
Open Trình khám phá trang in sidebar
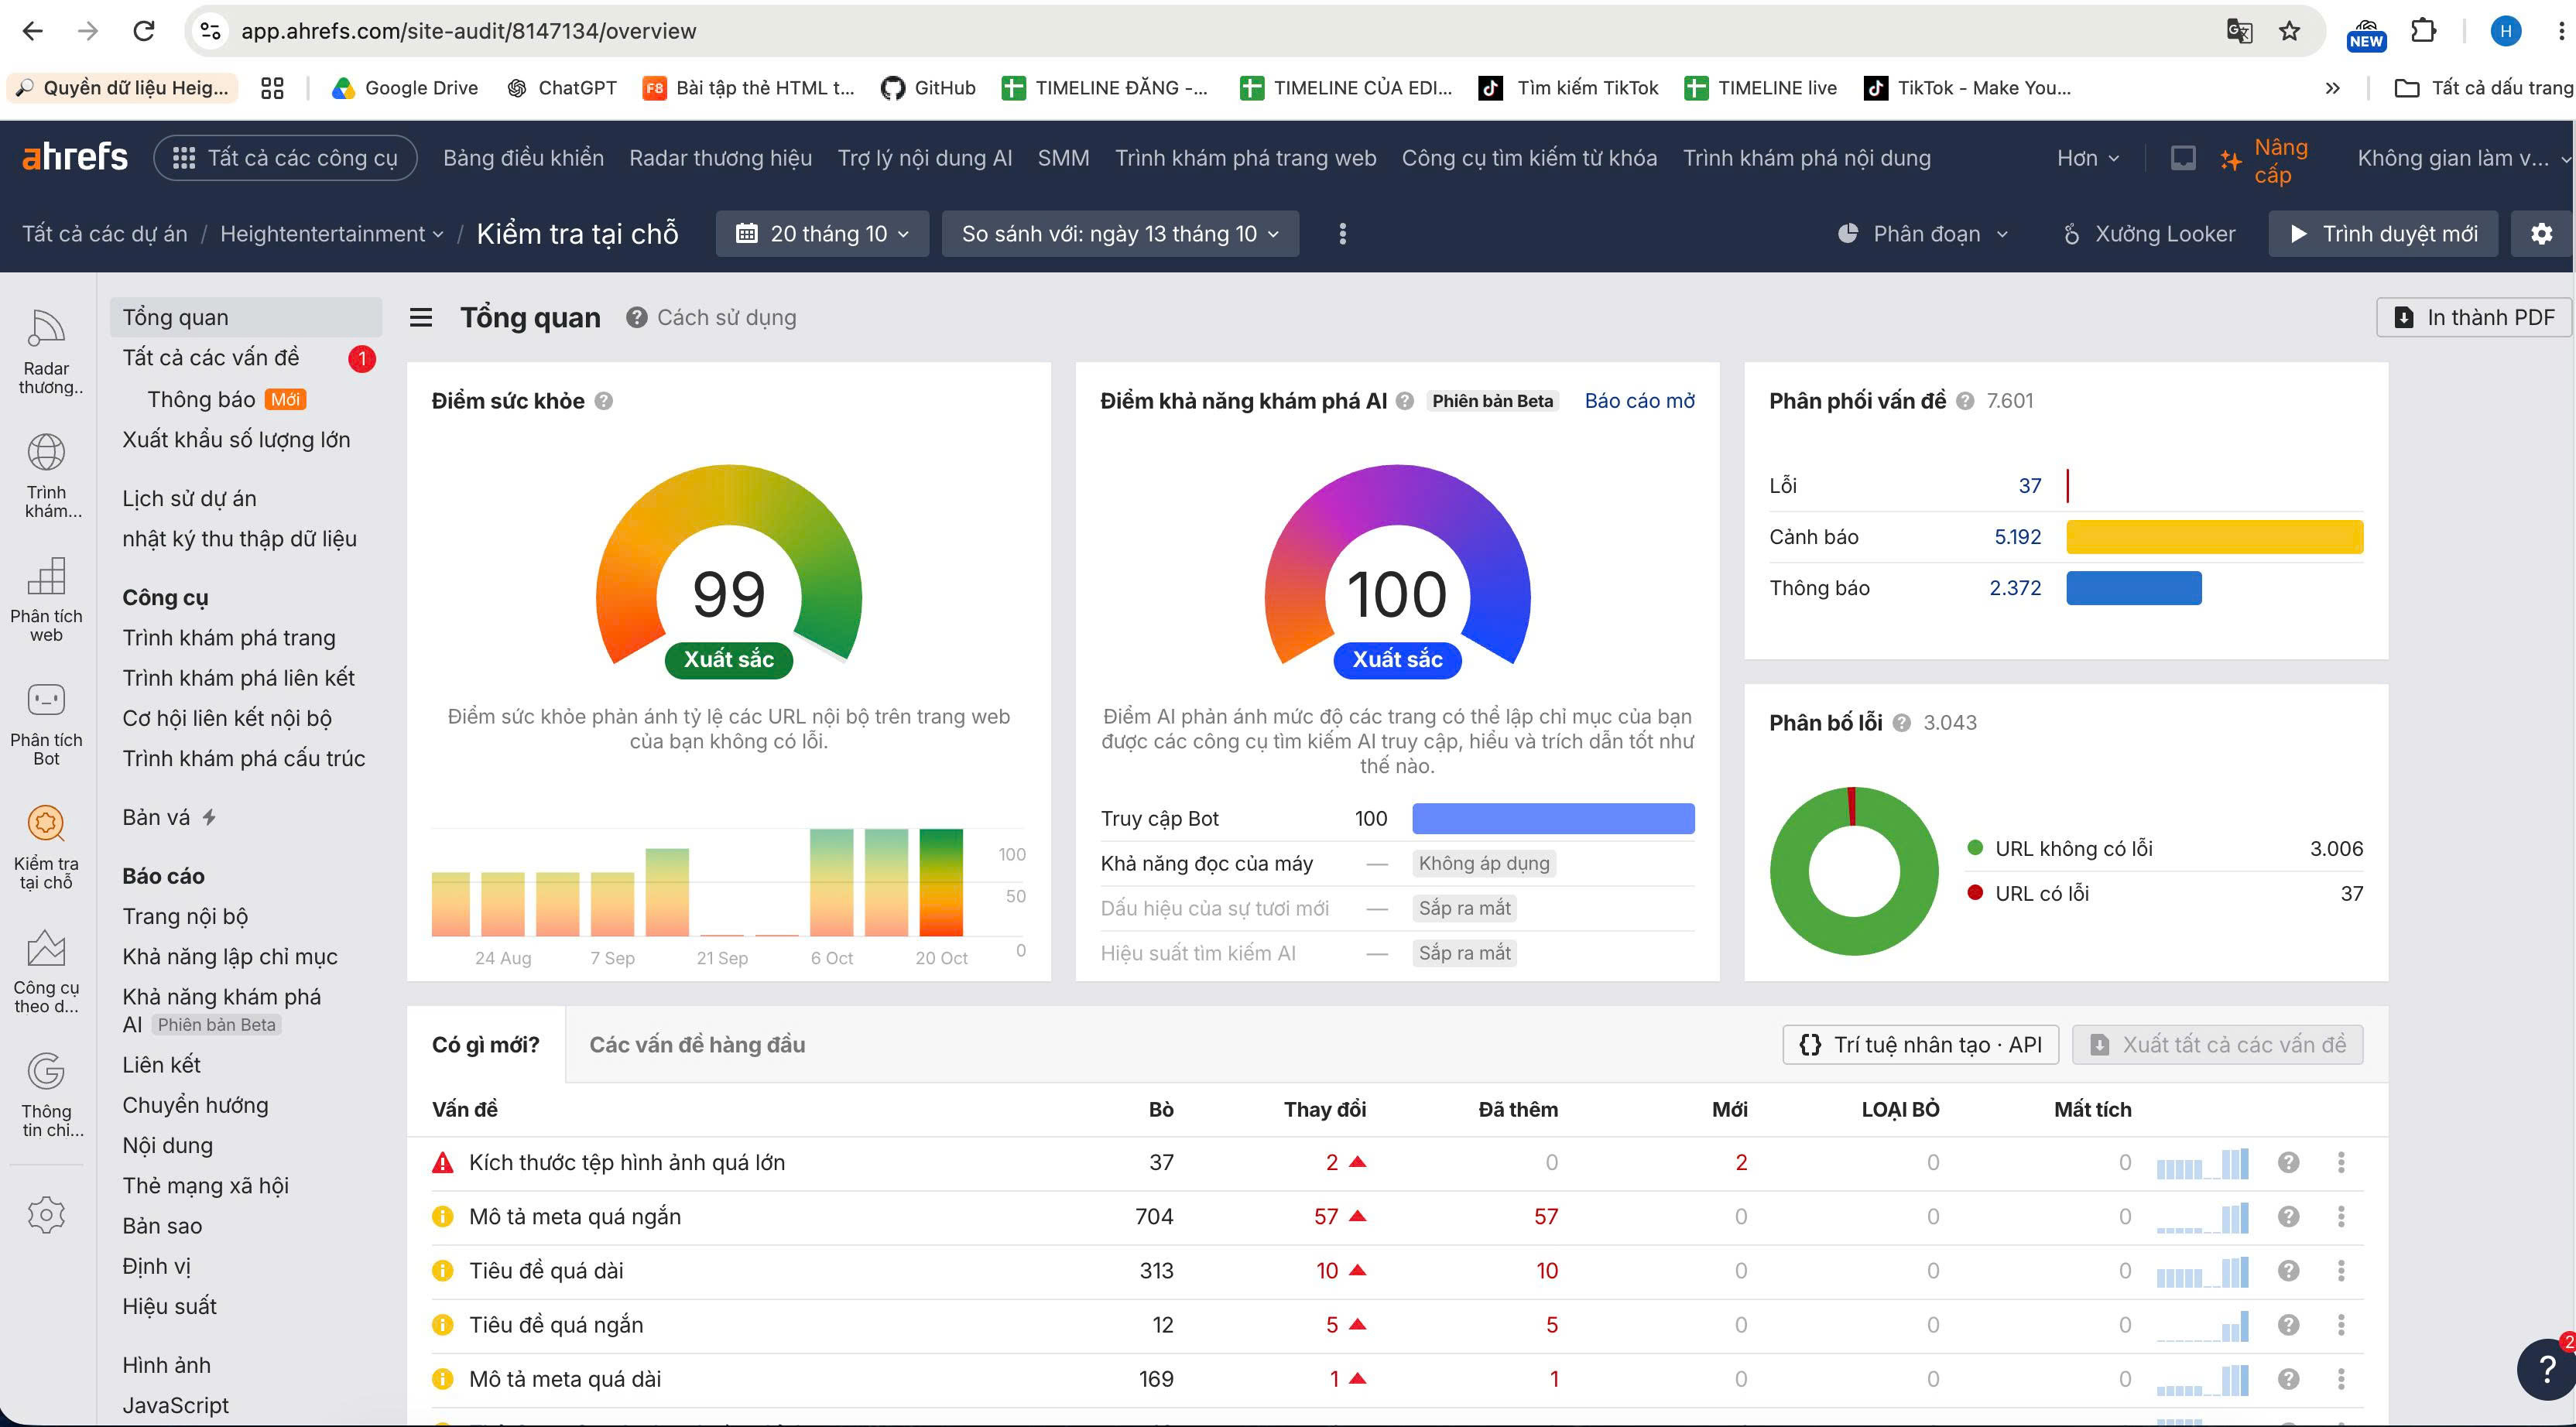tap(229, 638)
